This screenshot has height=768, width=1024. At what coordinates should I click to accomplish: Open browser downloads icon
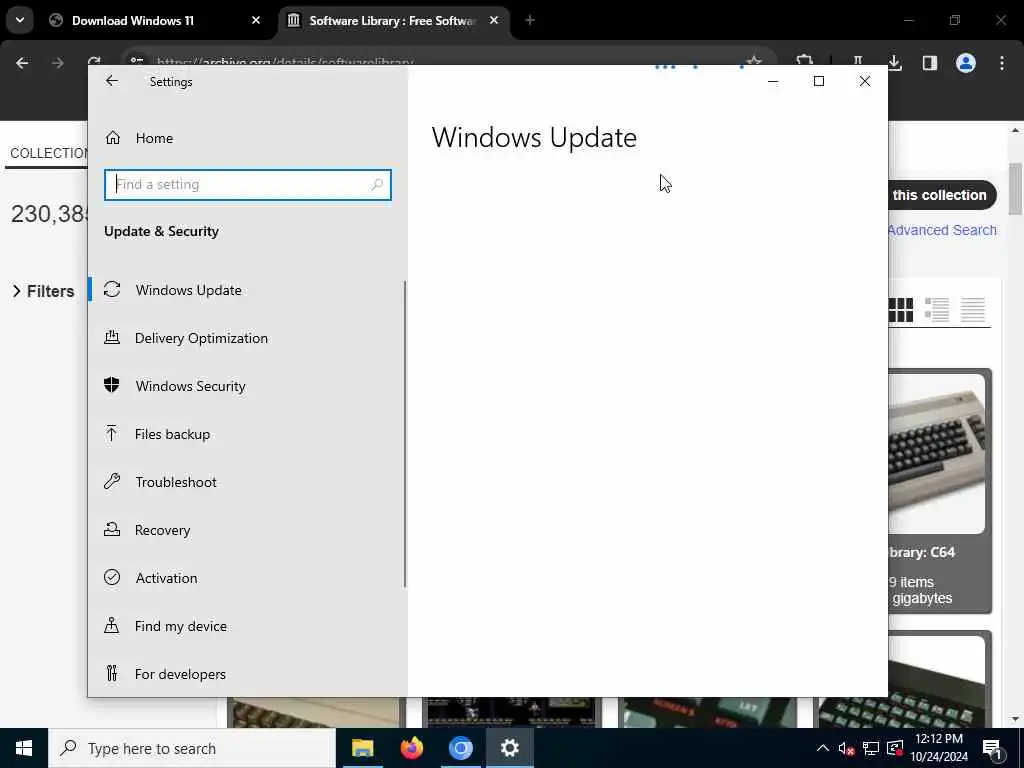coord(895,63)
